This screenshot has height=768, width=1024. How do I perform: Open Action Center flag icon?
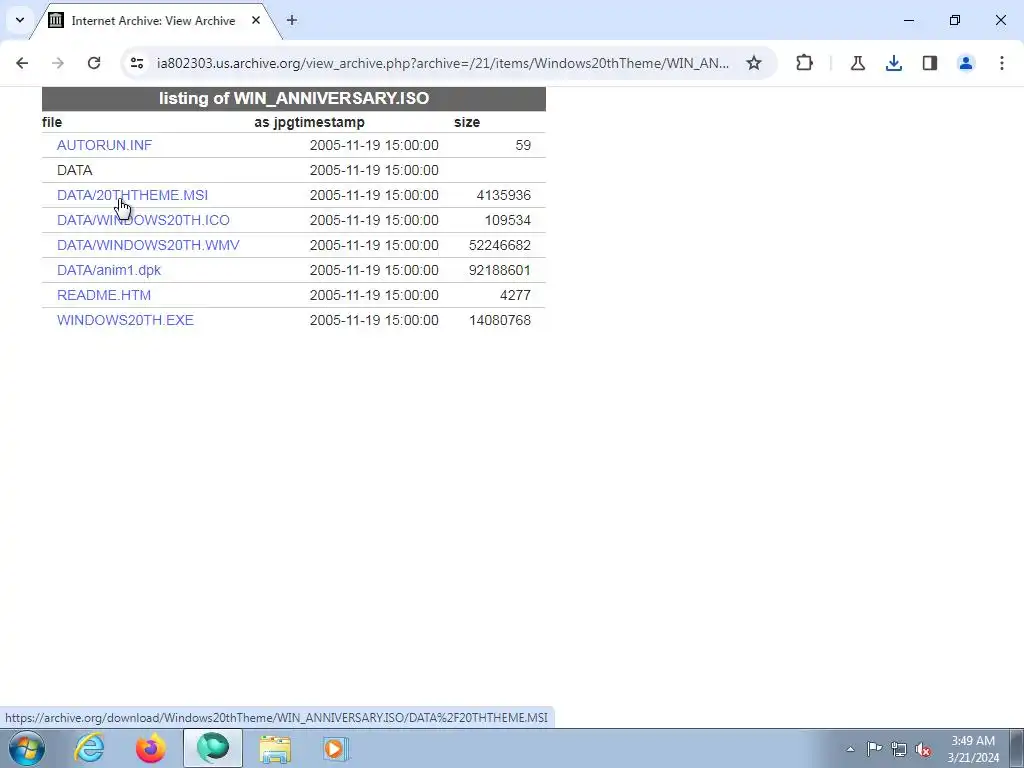(874, 749)
